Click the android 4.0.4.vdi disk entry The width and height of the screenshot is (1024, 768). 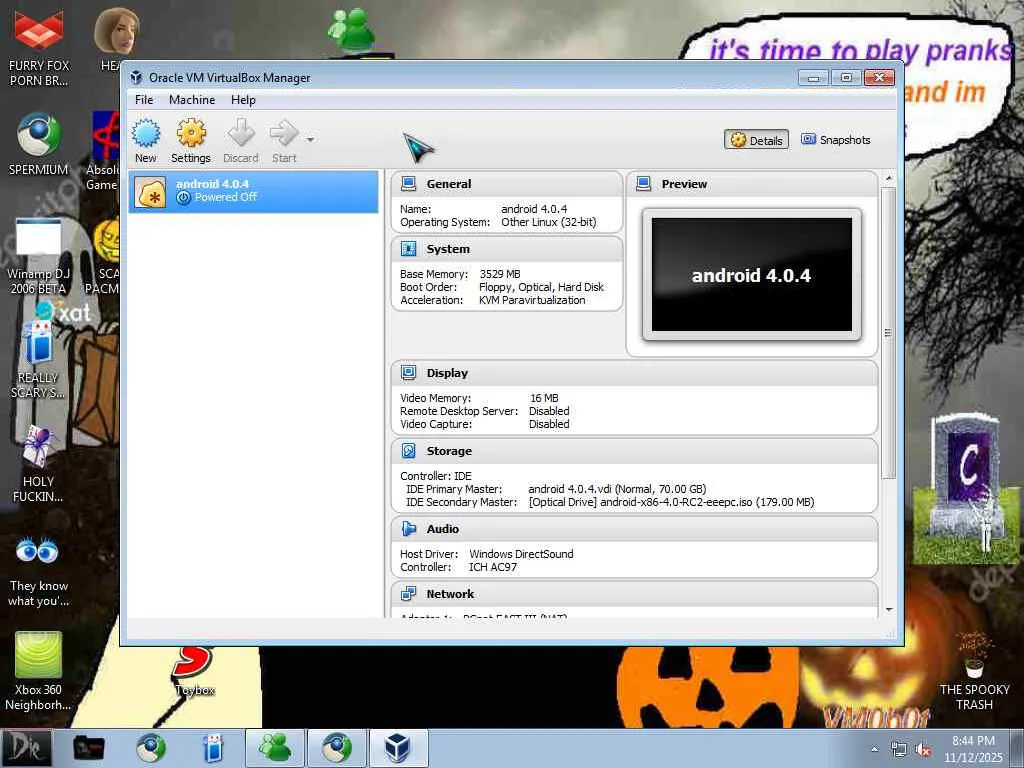point(617,489)
